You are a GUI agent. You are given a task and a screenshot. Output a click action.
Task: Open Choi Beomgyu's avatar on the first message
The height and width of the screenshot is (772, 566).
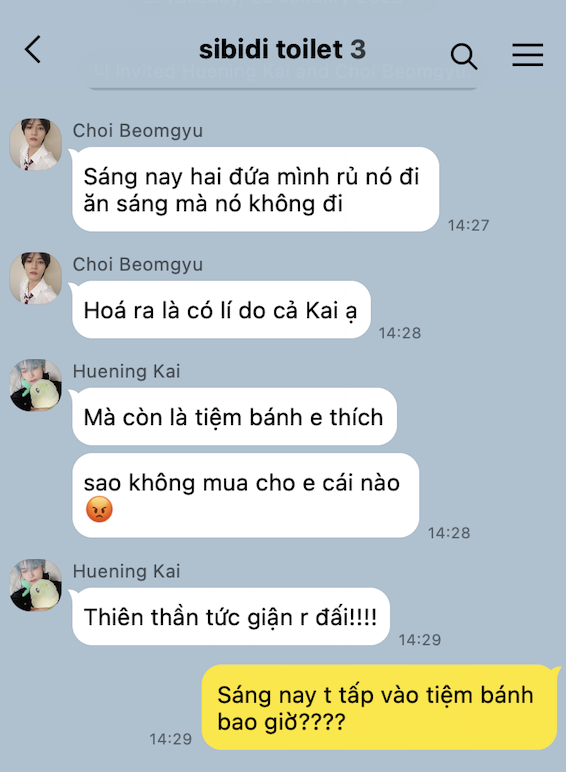point(35,144)
